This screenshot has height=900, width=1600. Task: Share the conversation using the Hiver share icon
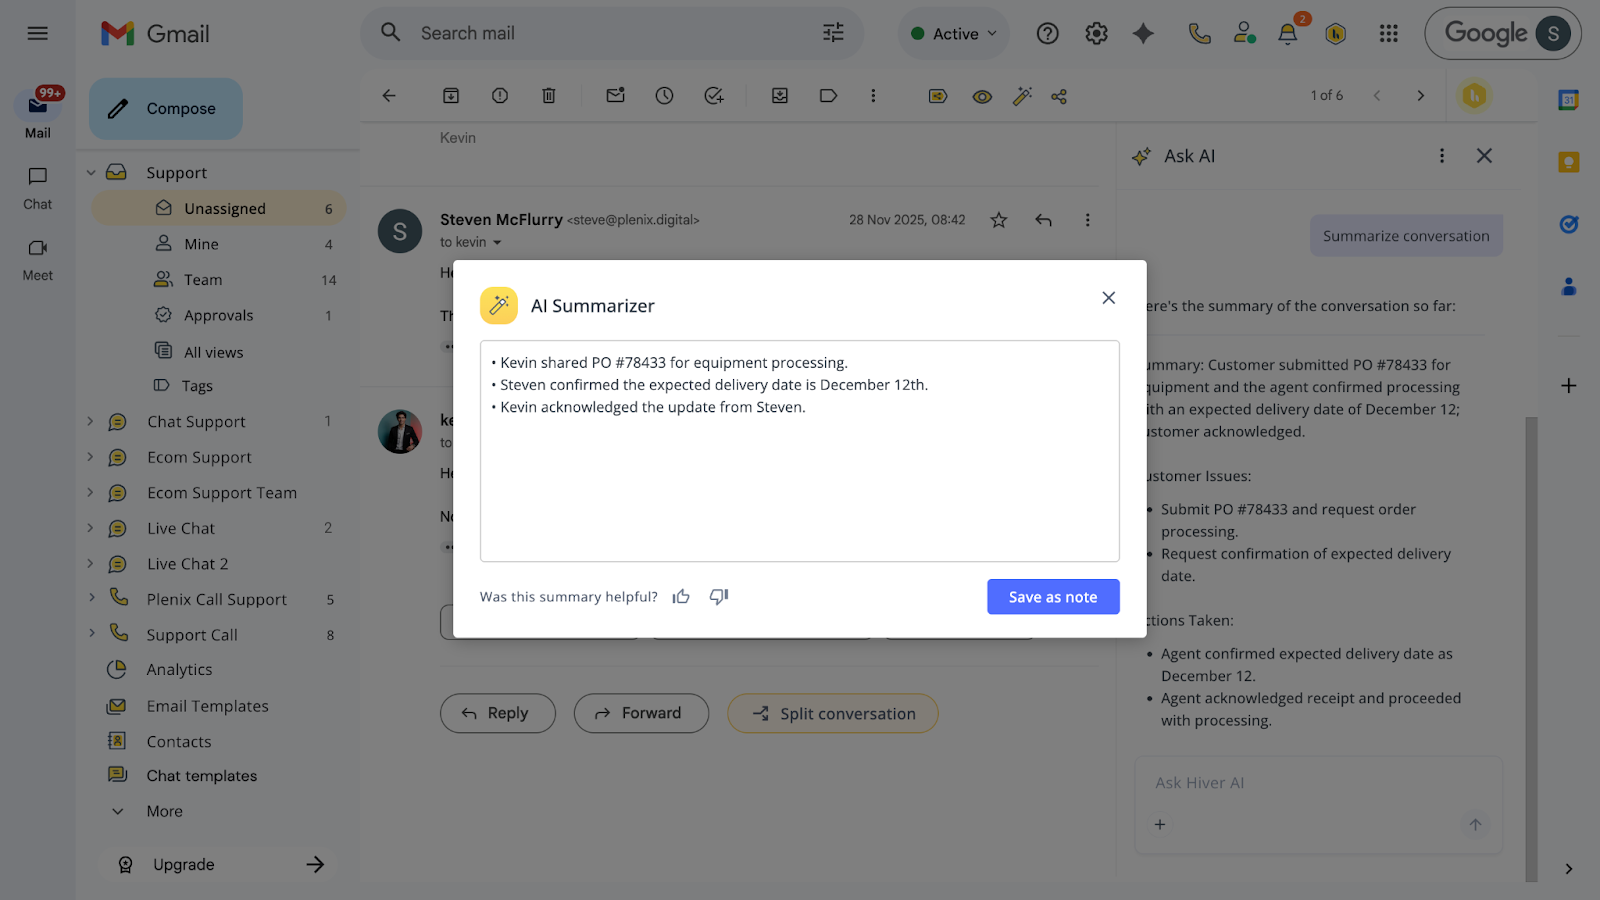click(x=1059, y=96)
